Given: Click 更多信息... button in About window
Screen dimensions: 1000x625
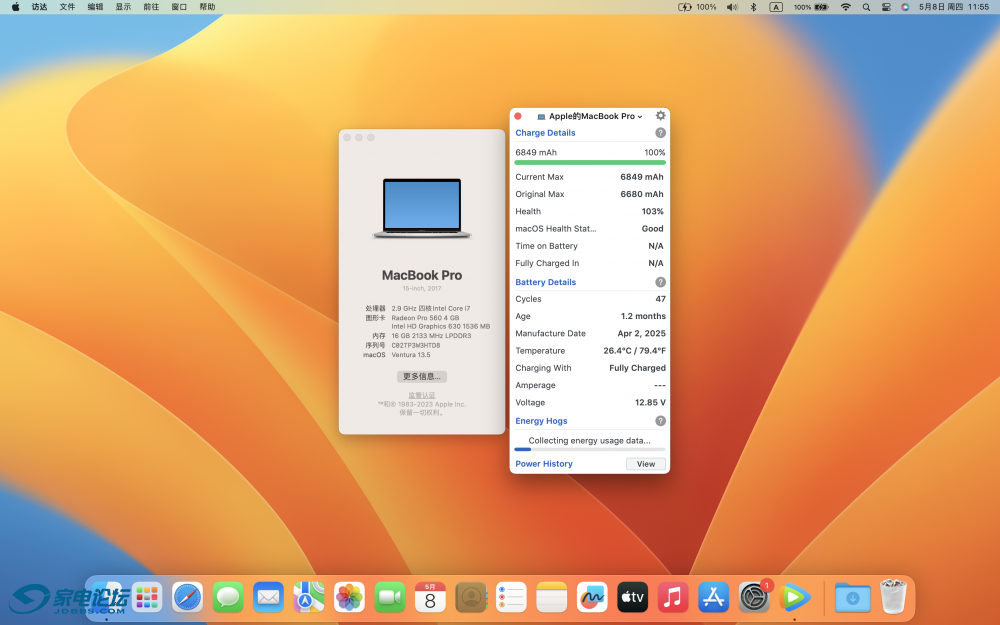Looking at the screenshot, I should pos(422,376).
